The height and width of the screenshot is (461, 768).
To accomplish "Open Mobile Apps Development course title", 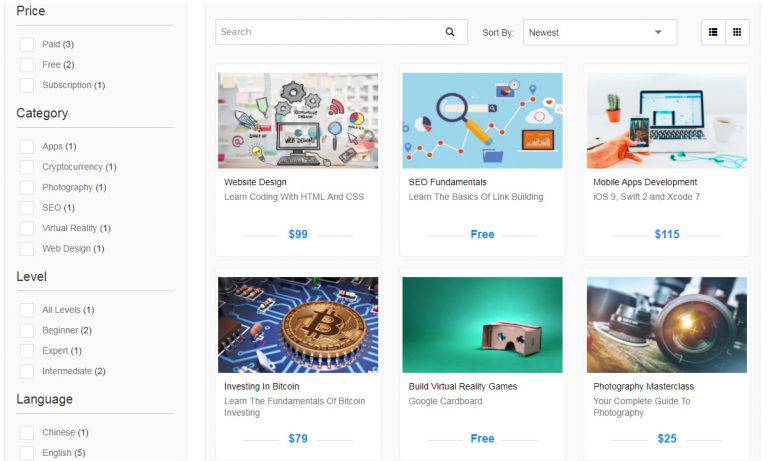I will point(645,182).
